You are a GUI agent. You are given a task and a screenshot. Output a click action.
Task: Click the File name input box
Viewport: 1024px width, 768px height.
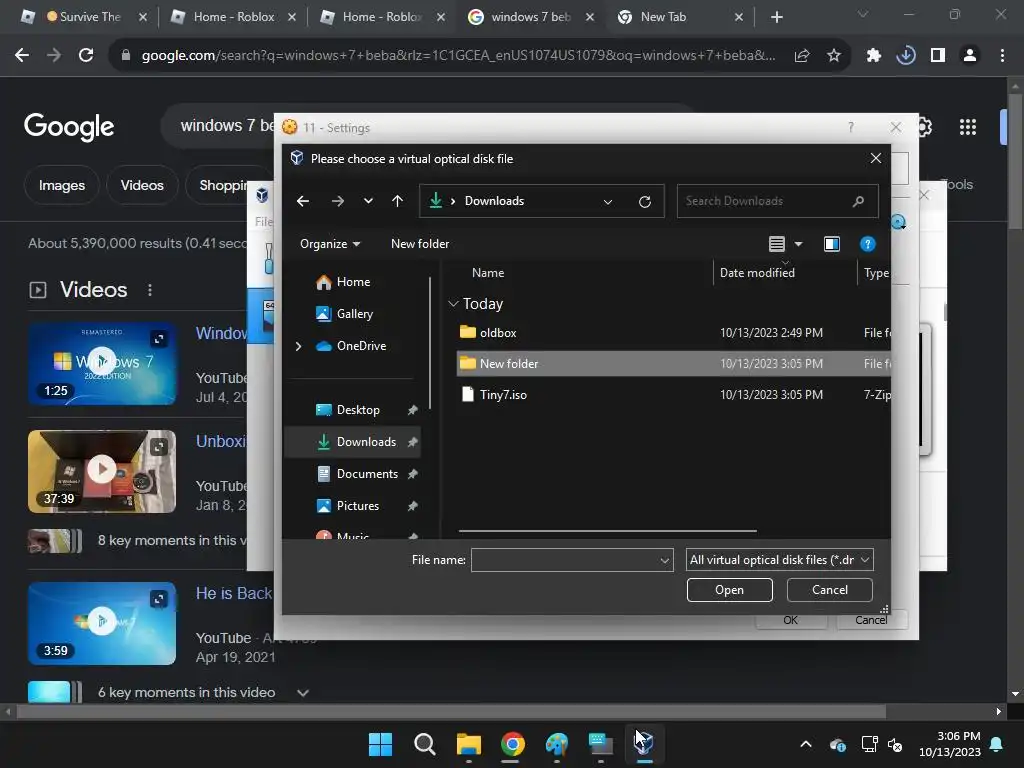(564, 560)
